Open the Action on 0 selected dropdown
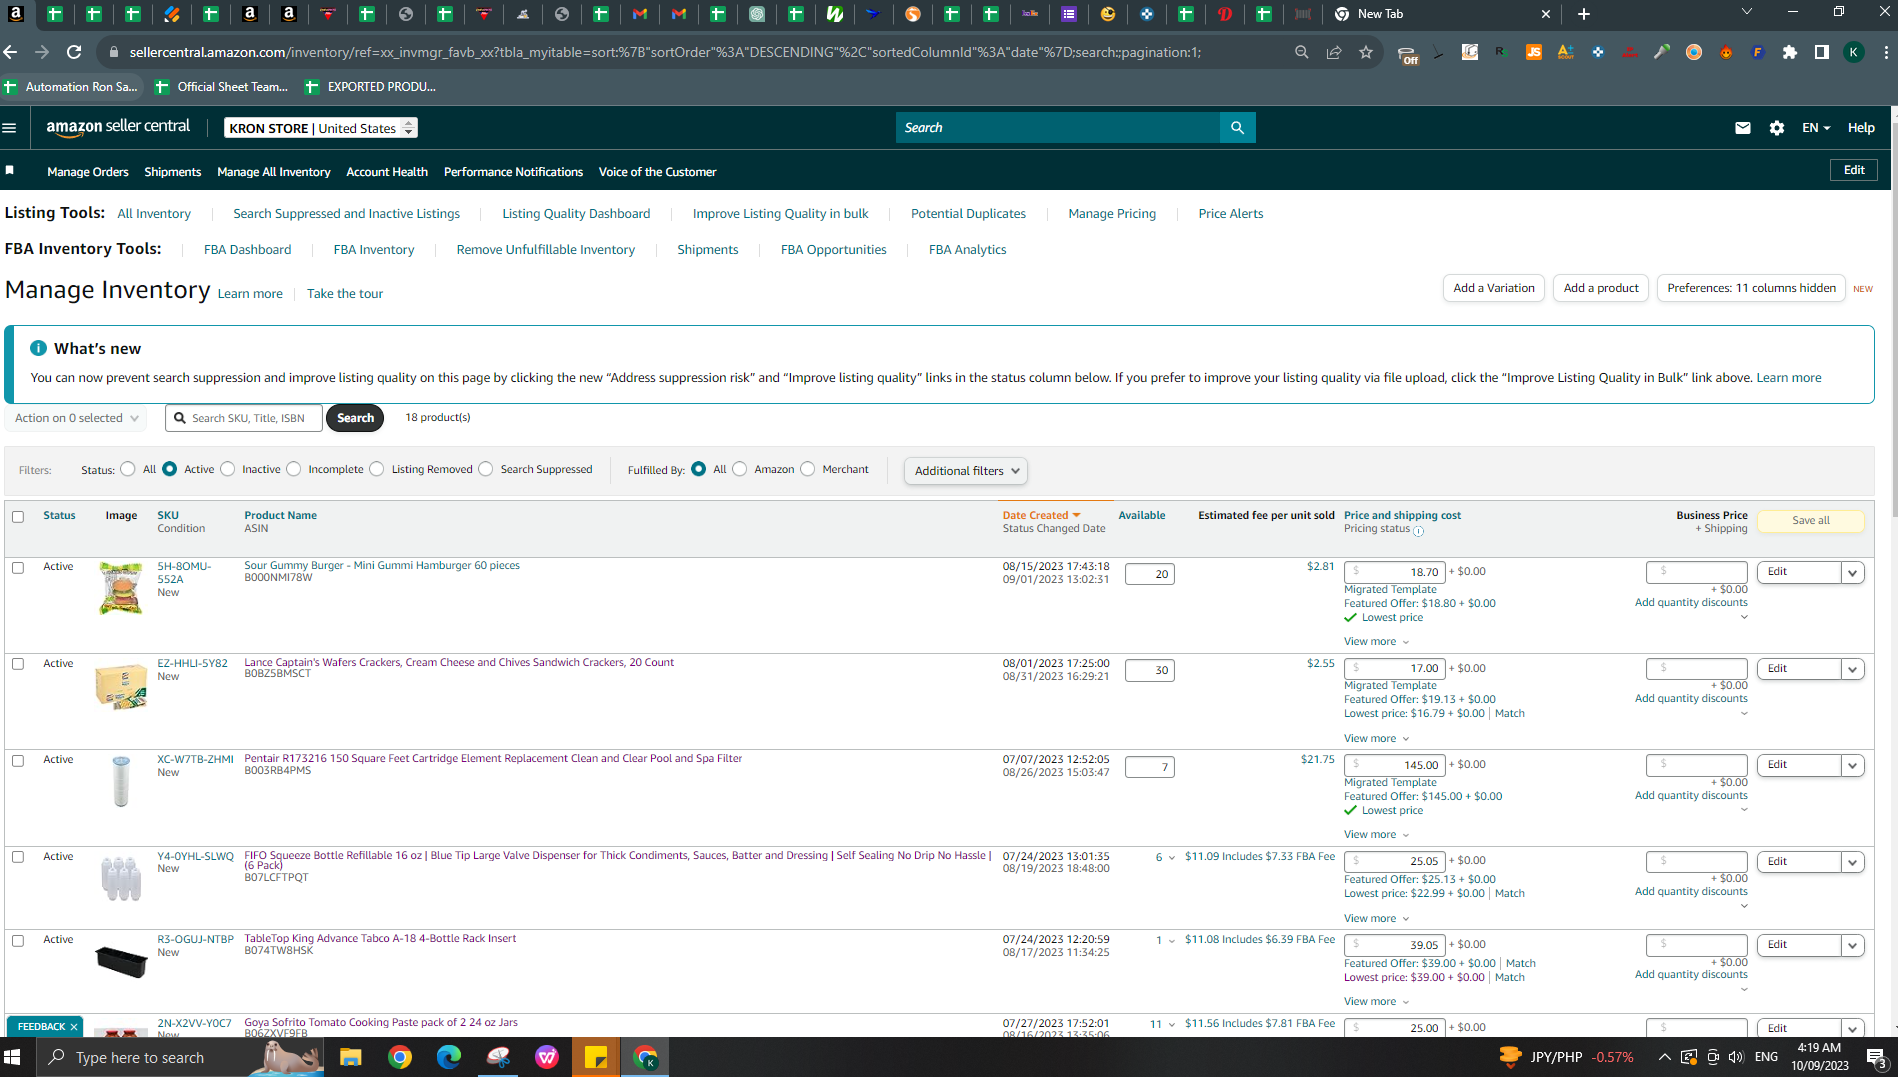Screen dimensions: 1898x1077 76,418
